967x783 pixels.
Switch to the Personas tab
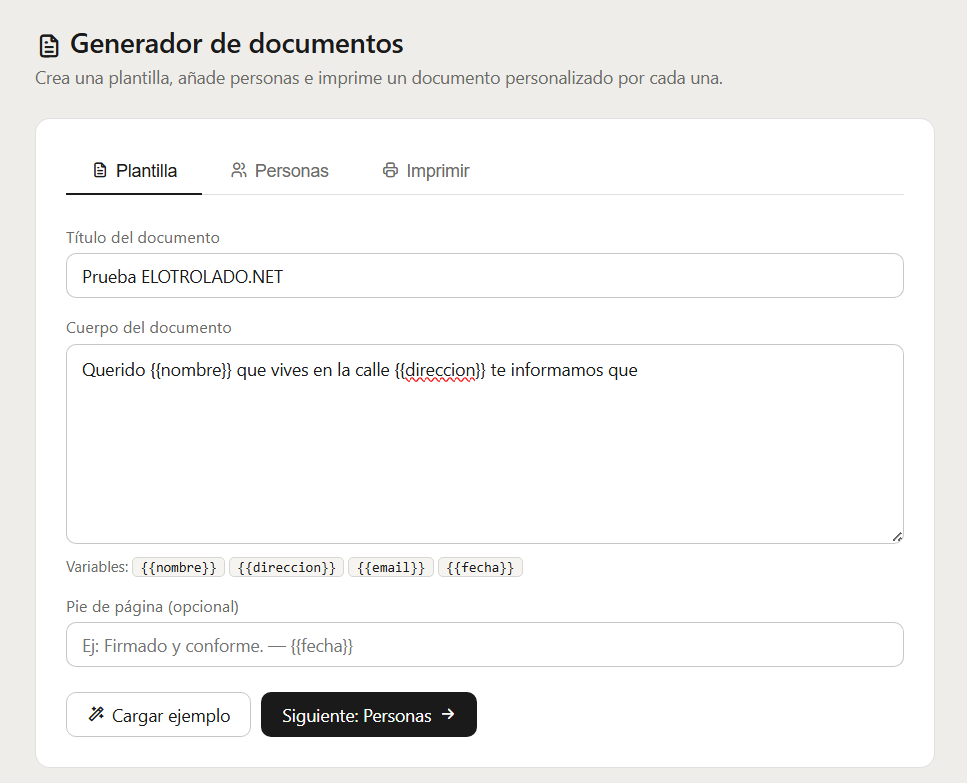point(279,171)
